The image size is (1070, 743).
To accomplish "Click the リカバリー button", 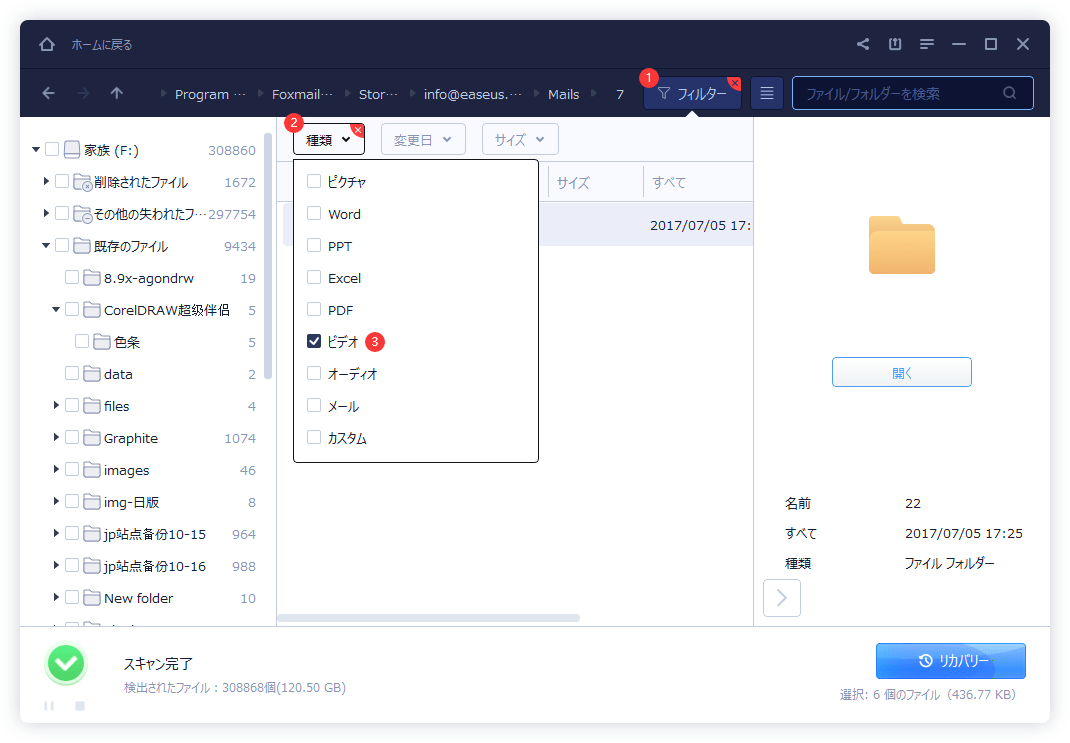I will 951,660.
